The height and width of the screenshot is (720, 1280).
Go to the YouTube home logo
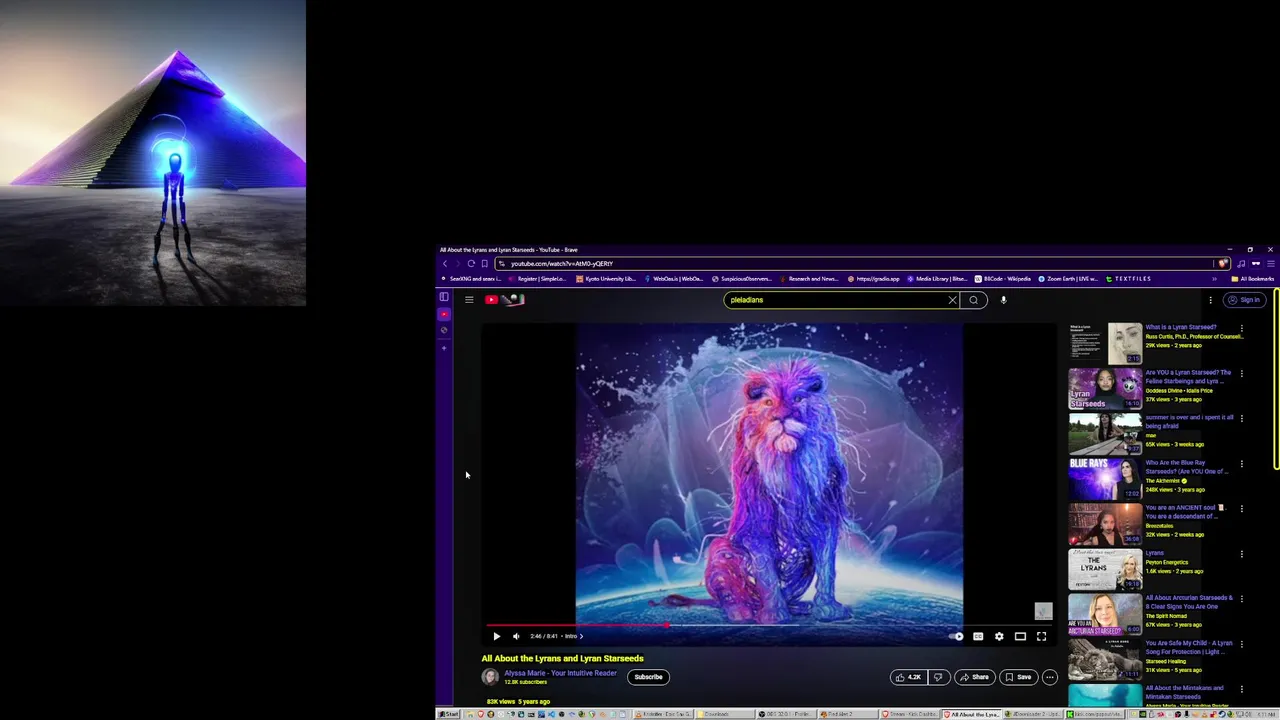[505, 300]
